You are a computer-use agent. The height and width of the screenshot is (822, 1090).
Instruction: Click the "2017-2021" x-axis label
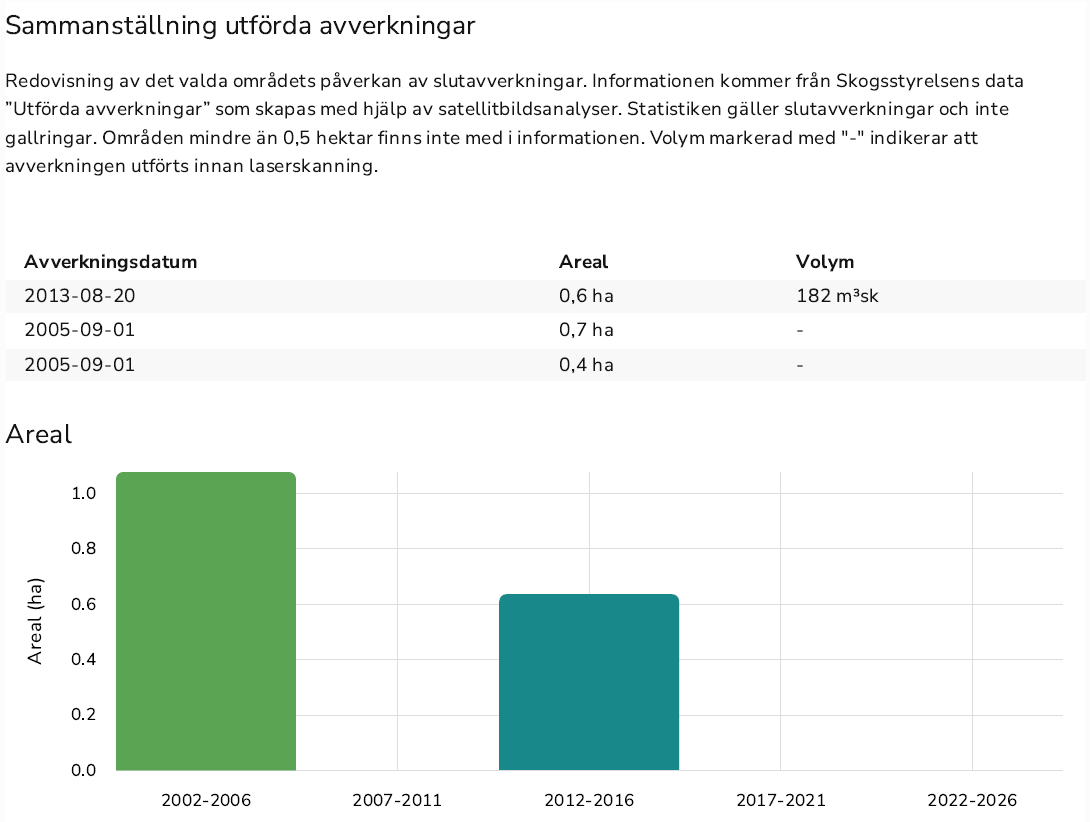tap(781, 800)
